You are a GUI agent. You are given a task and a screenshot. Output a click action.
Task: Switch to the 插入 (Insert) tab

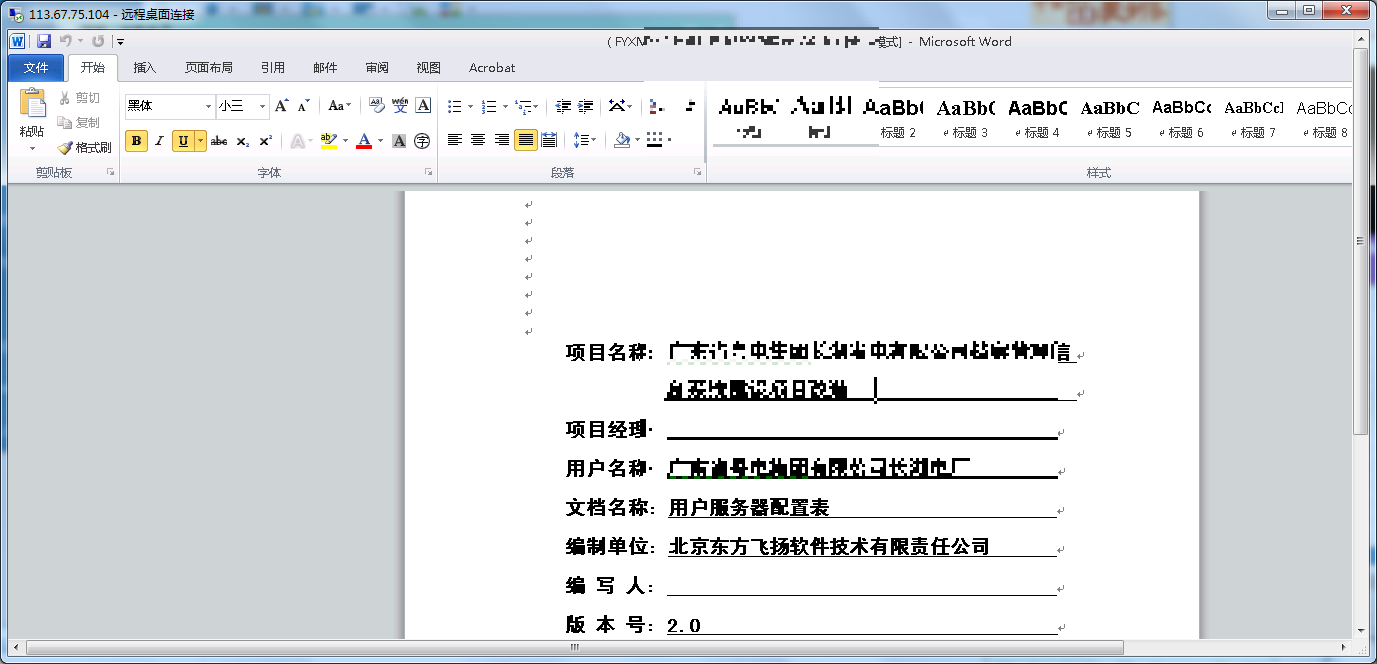coord(145,68)
